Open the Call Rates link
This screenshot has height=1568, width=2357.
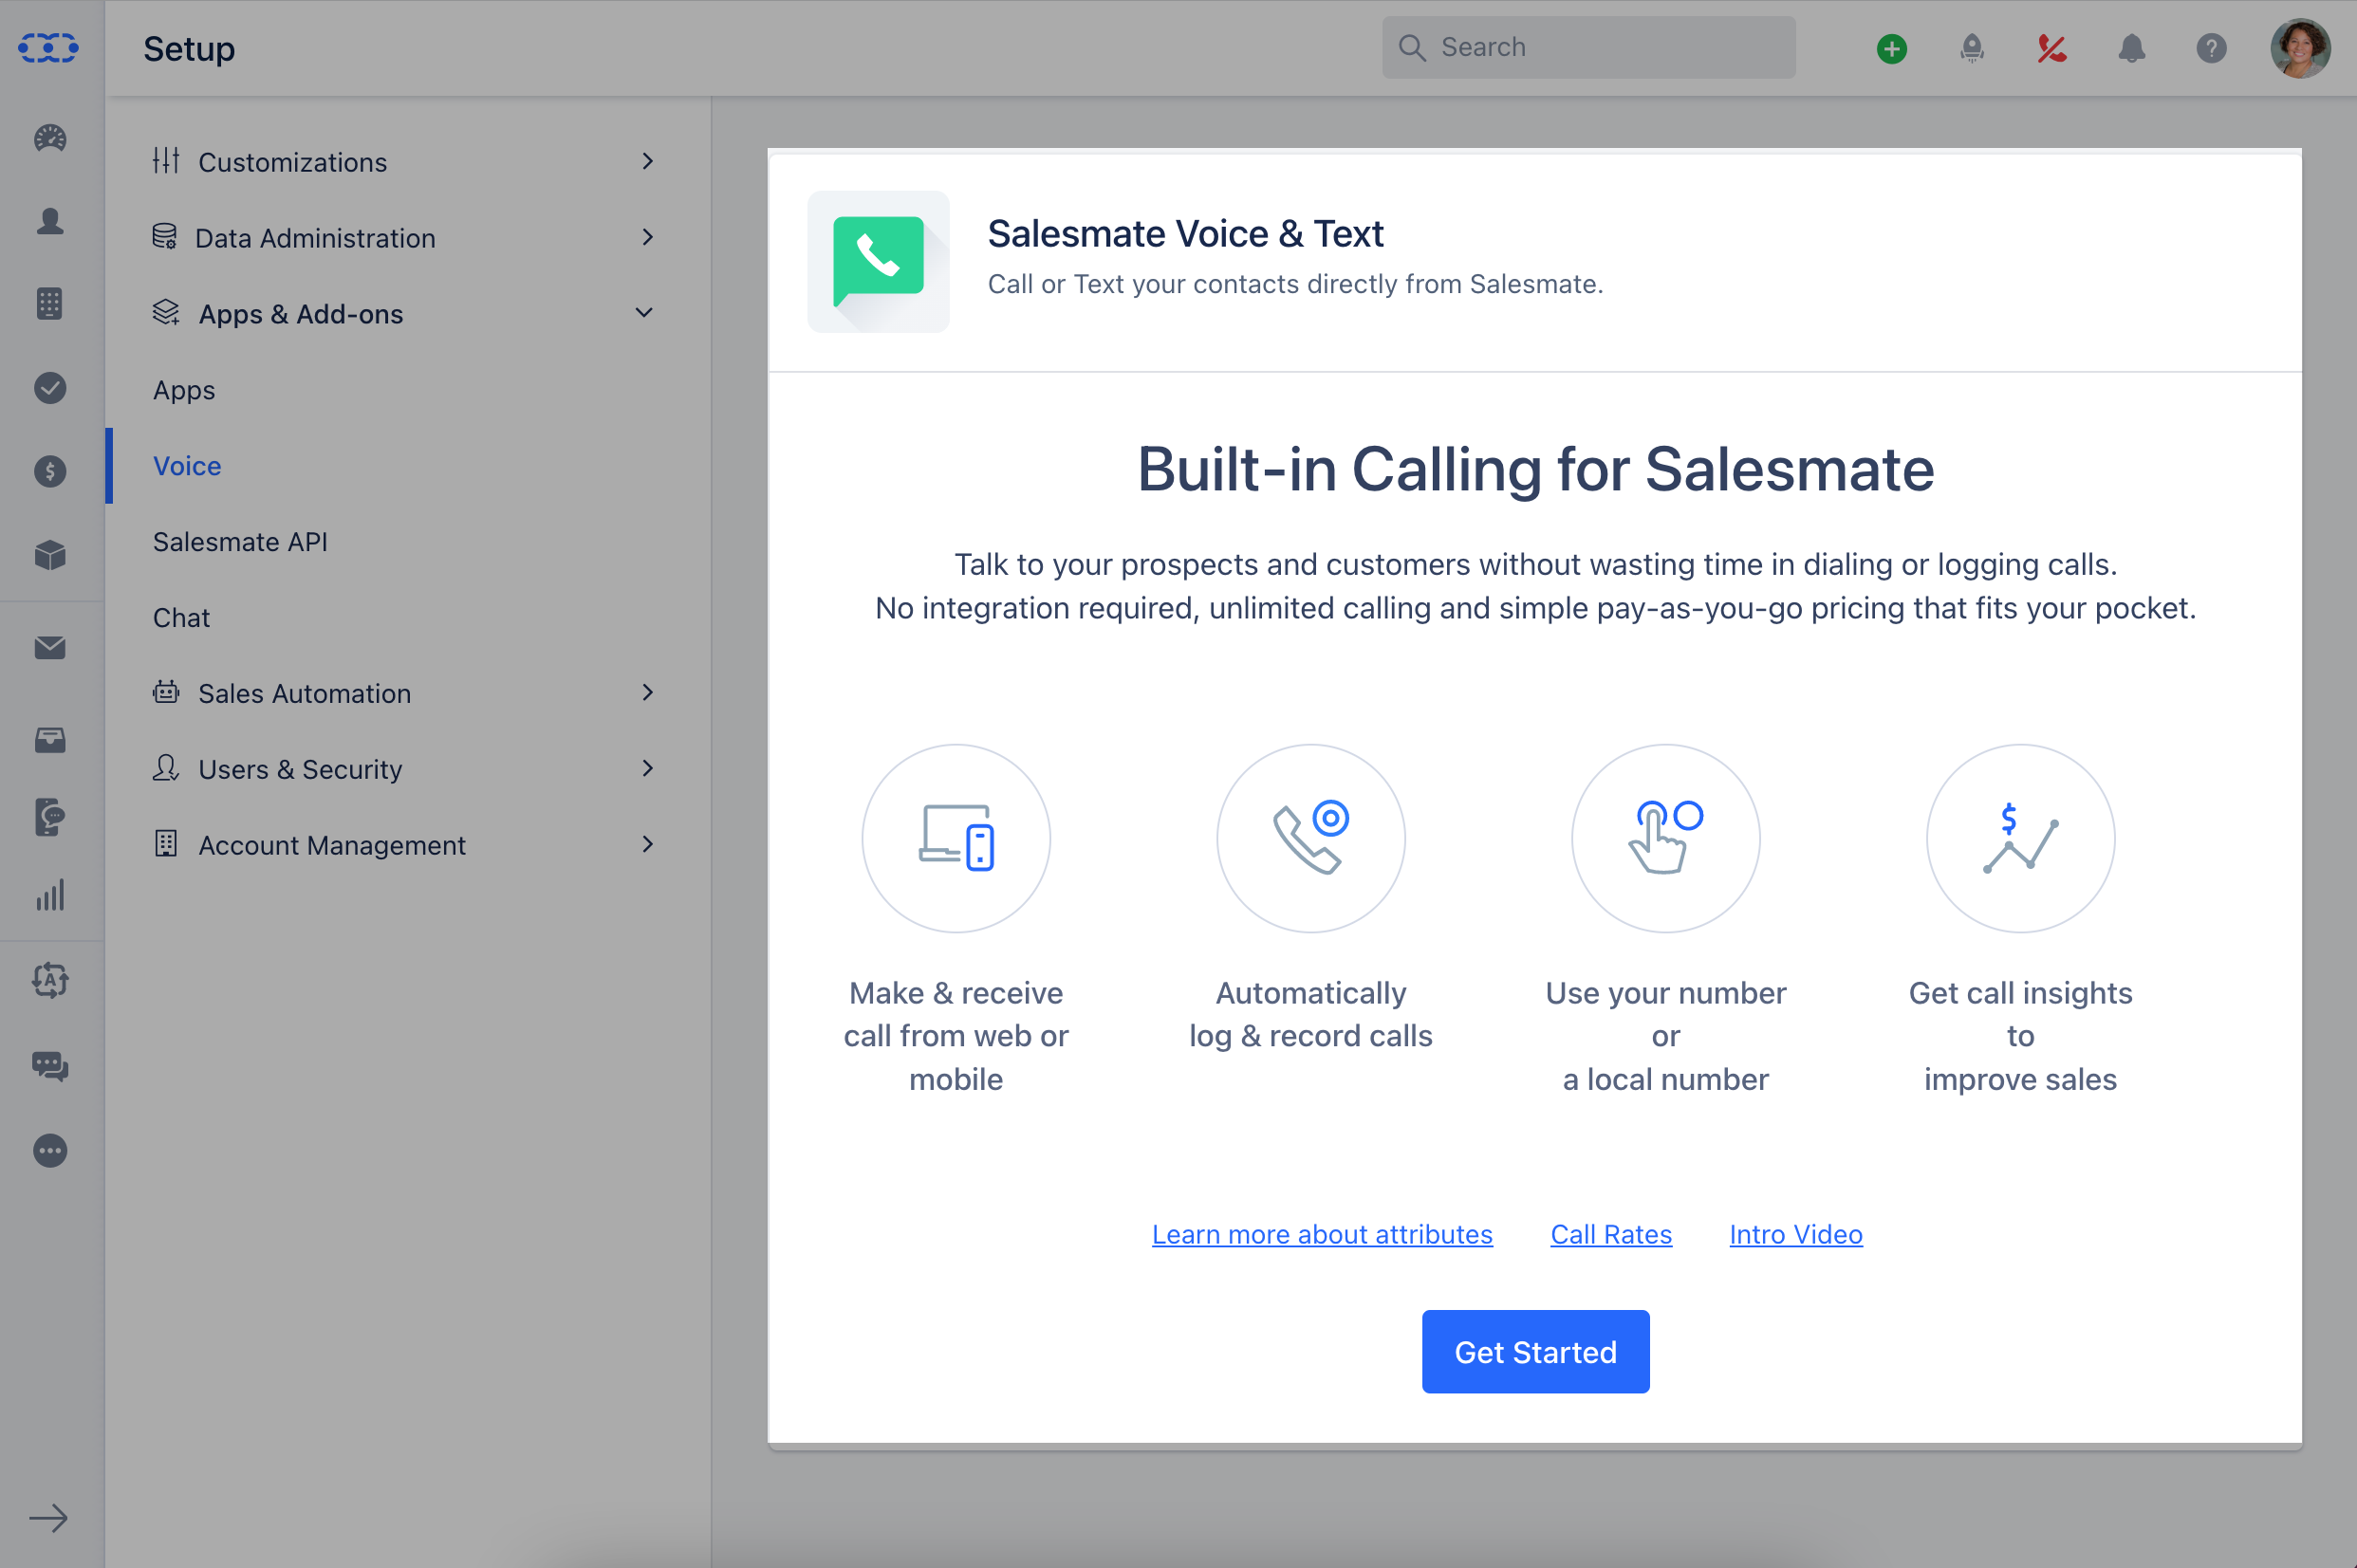pyautogui.click(x=1611, y=1234)
